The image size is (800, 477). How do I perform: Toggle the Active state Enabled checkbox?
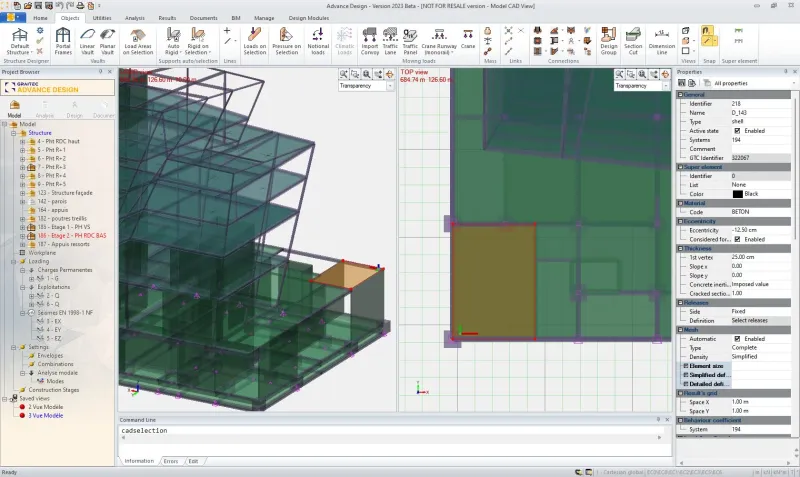pyautogui.click(x=737, y=131)
